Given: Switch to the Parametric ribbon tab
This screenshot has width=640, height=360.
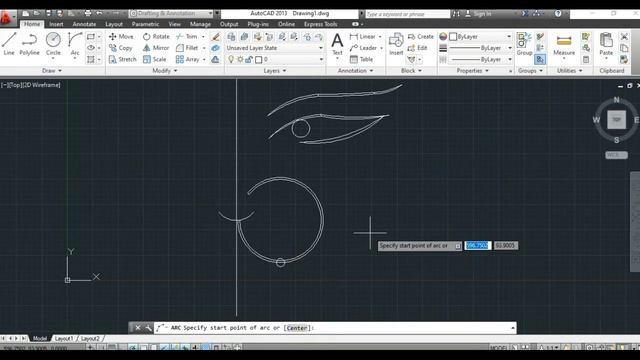Looking at the screenshot, I should [x=145, y=24].
